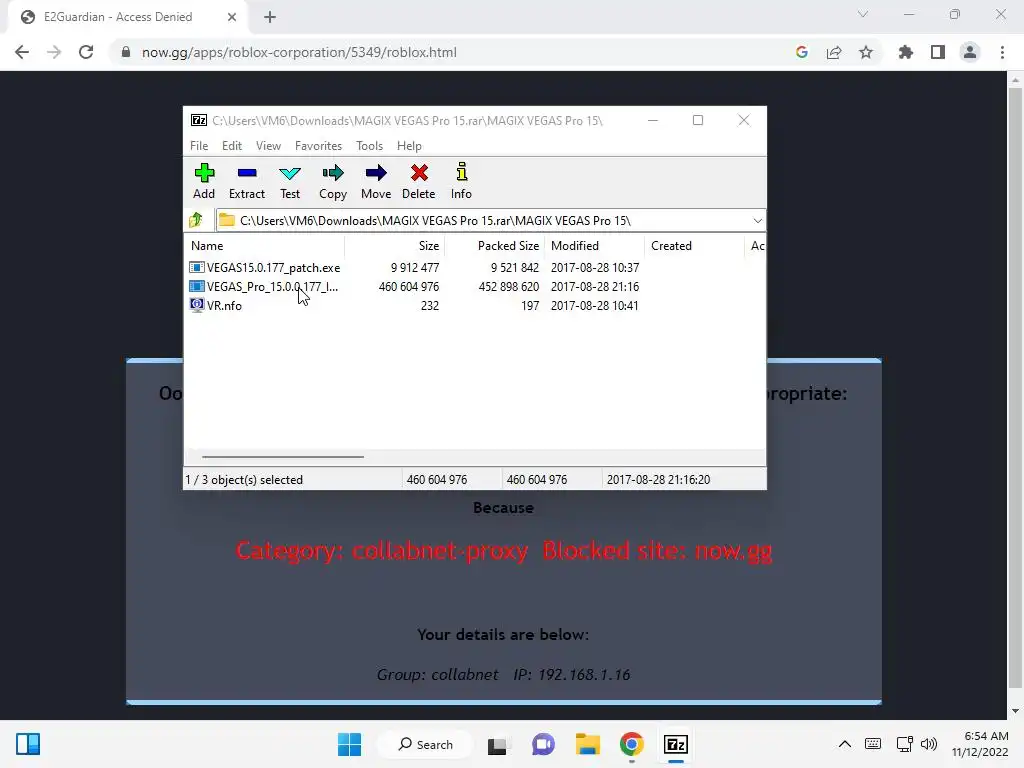Sort by the Size column header
The image size is (1024, 768).
(x=394, y=246)
